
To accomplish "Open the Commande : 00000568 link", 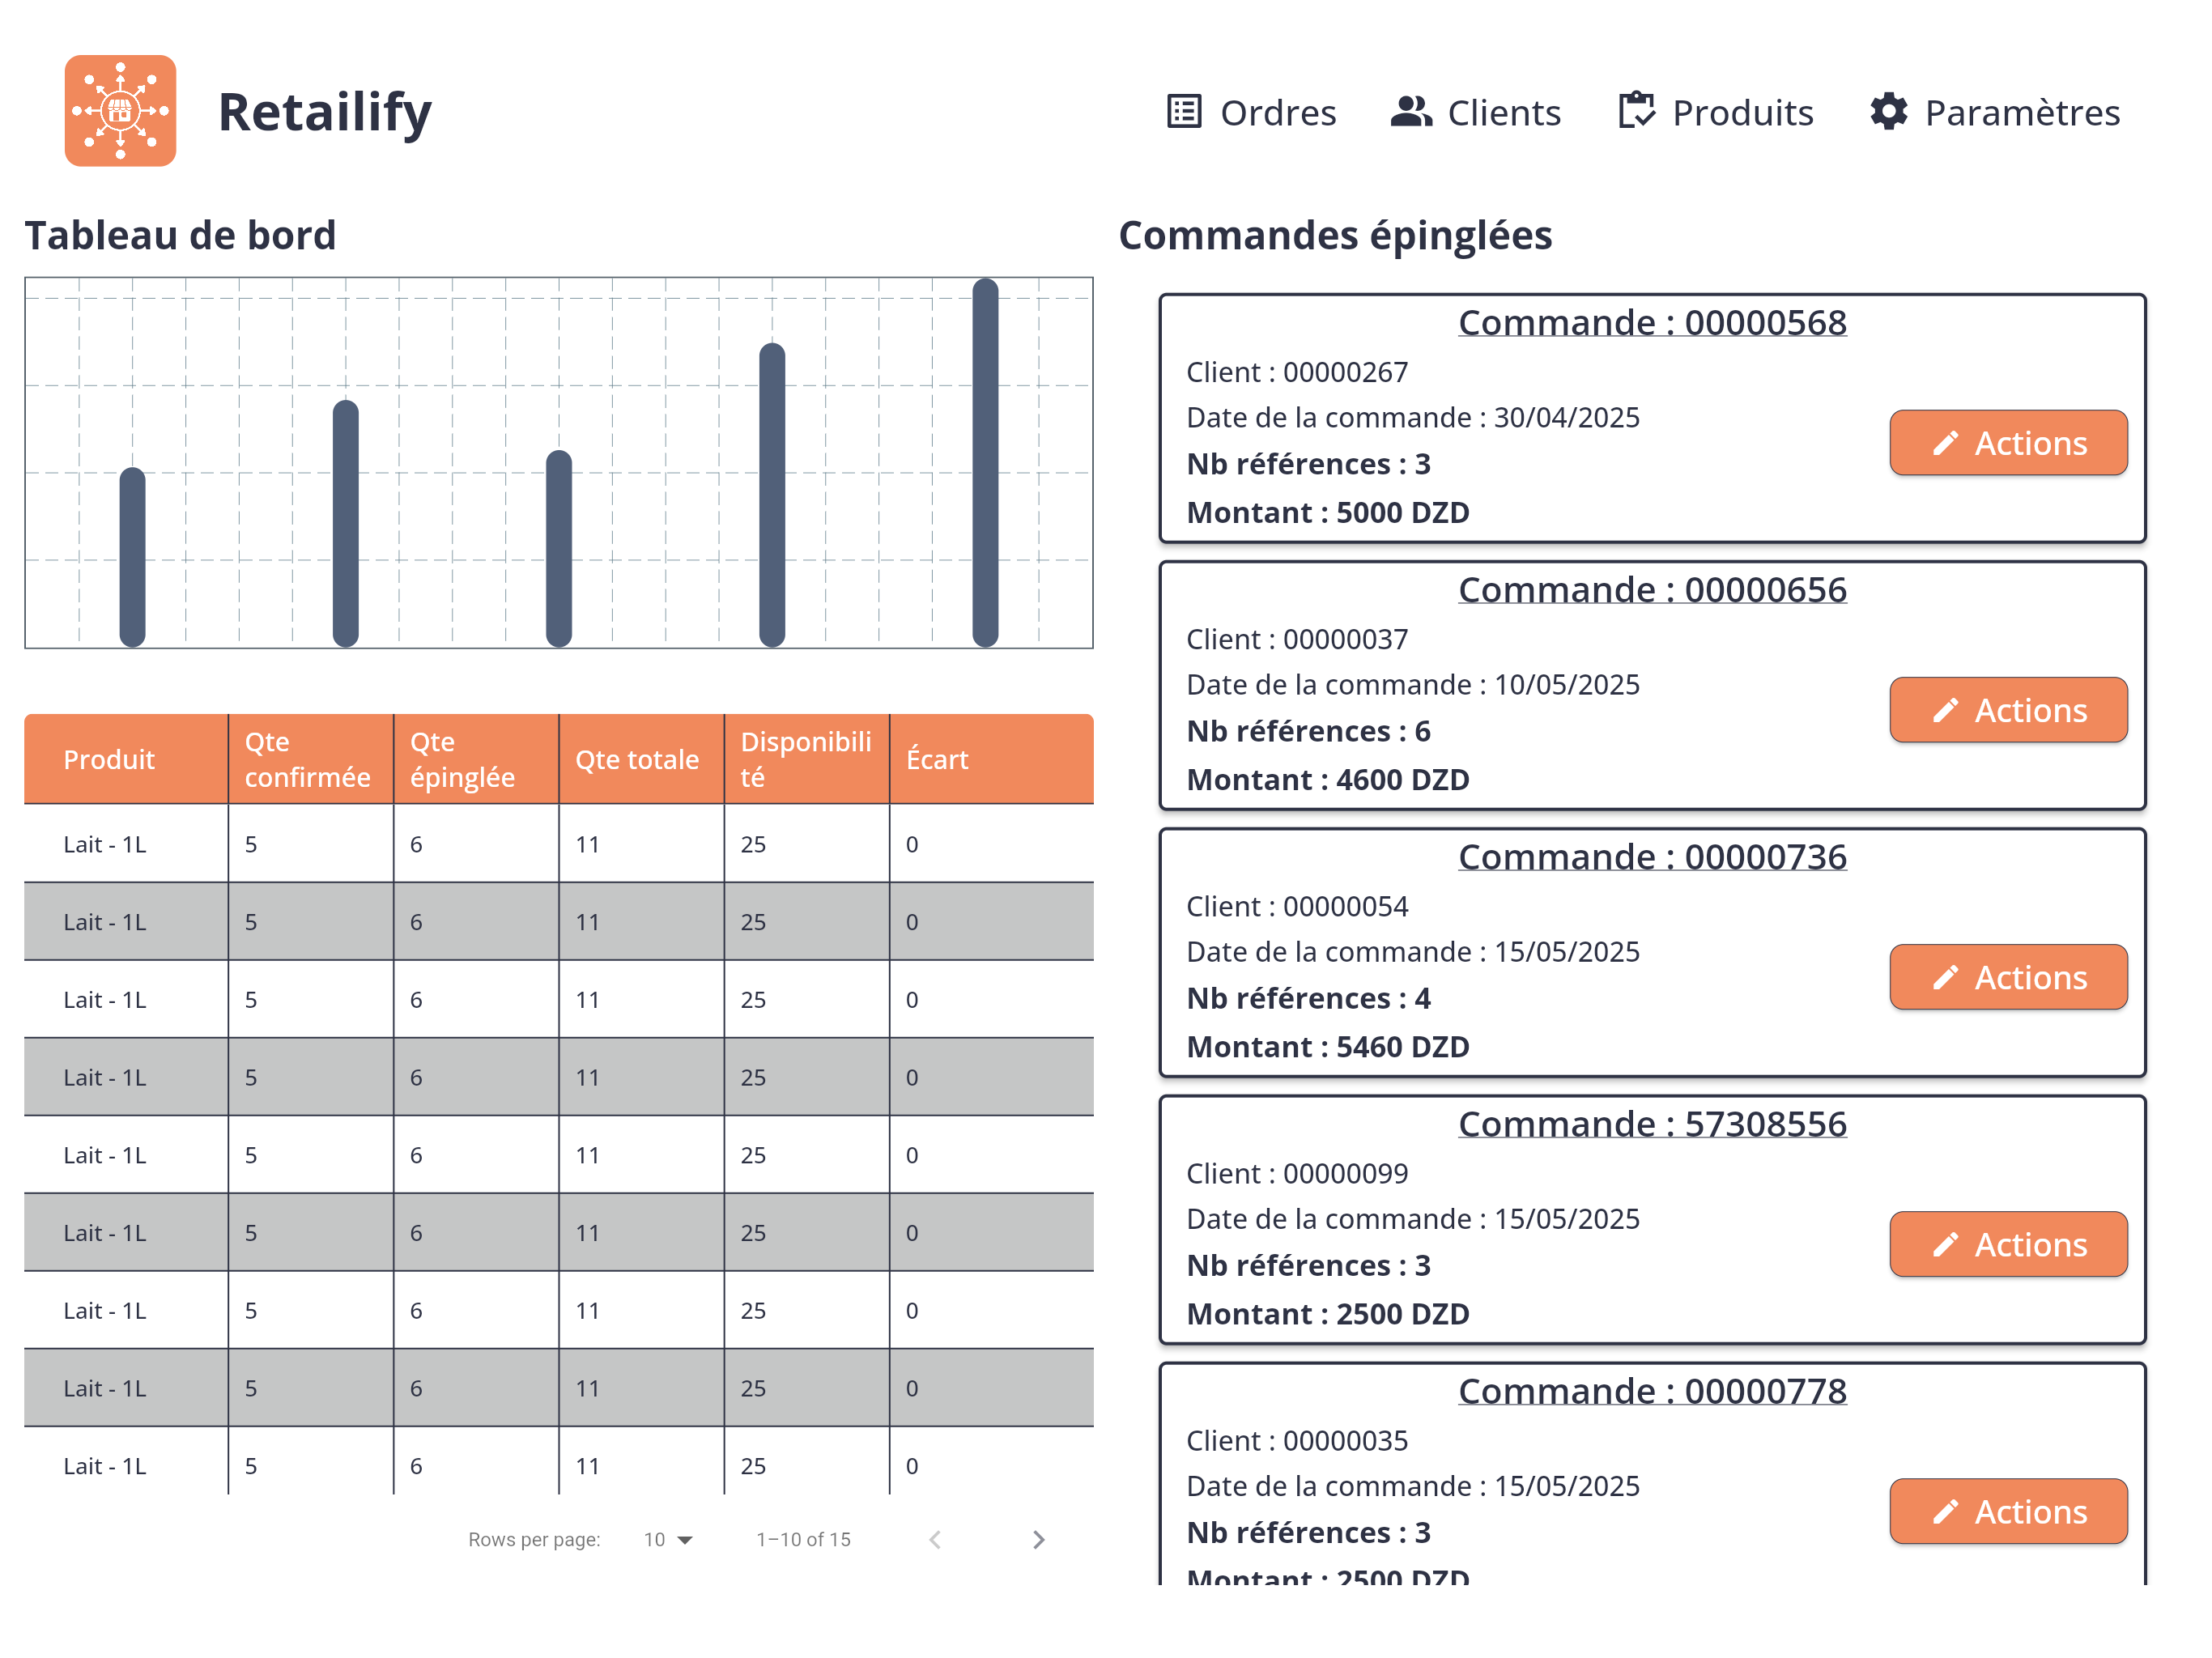I will (x=1652, y=323).
